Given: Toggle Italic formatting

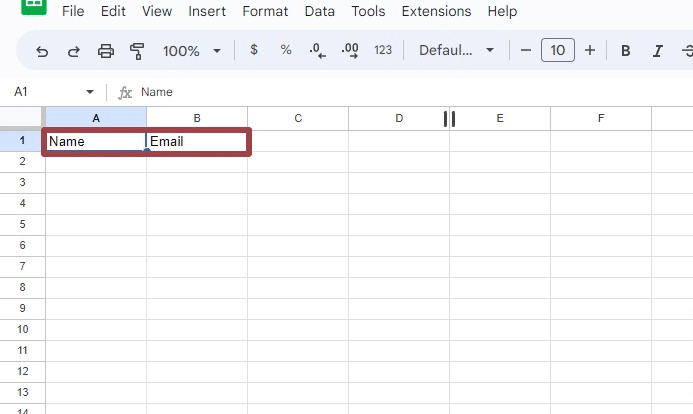Looking at the screenshot, I should pyautogui.click(x=658, y=51).
